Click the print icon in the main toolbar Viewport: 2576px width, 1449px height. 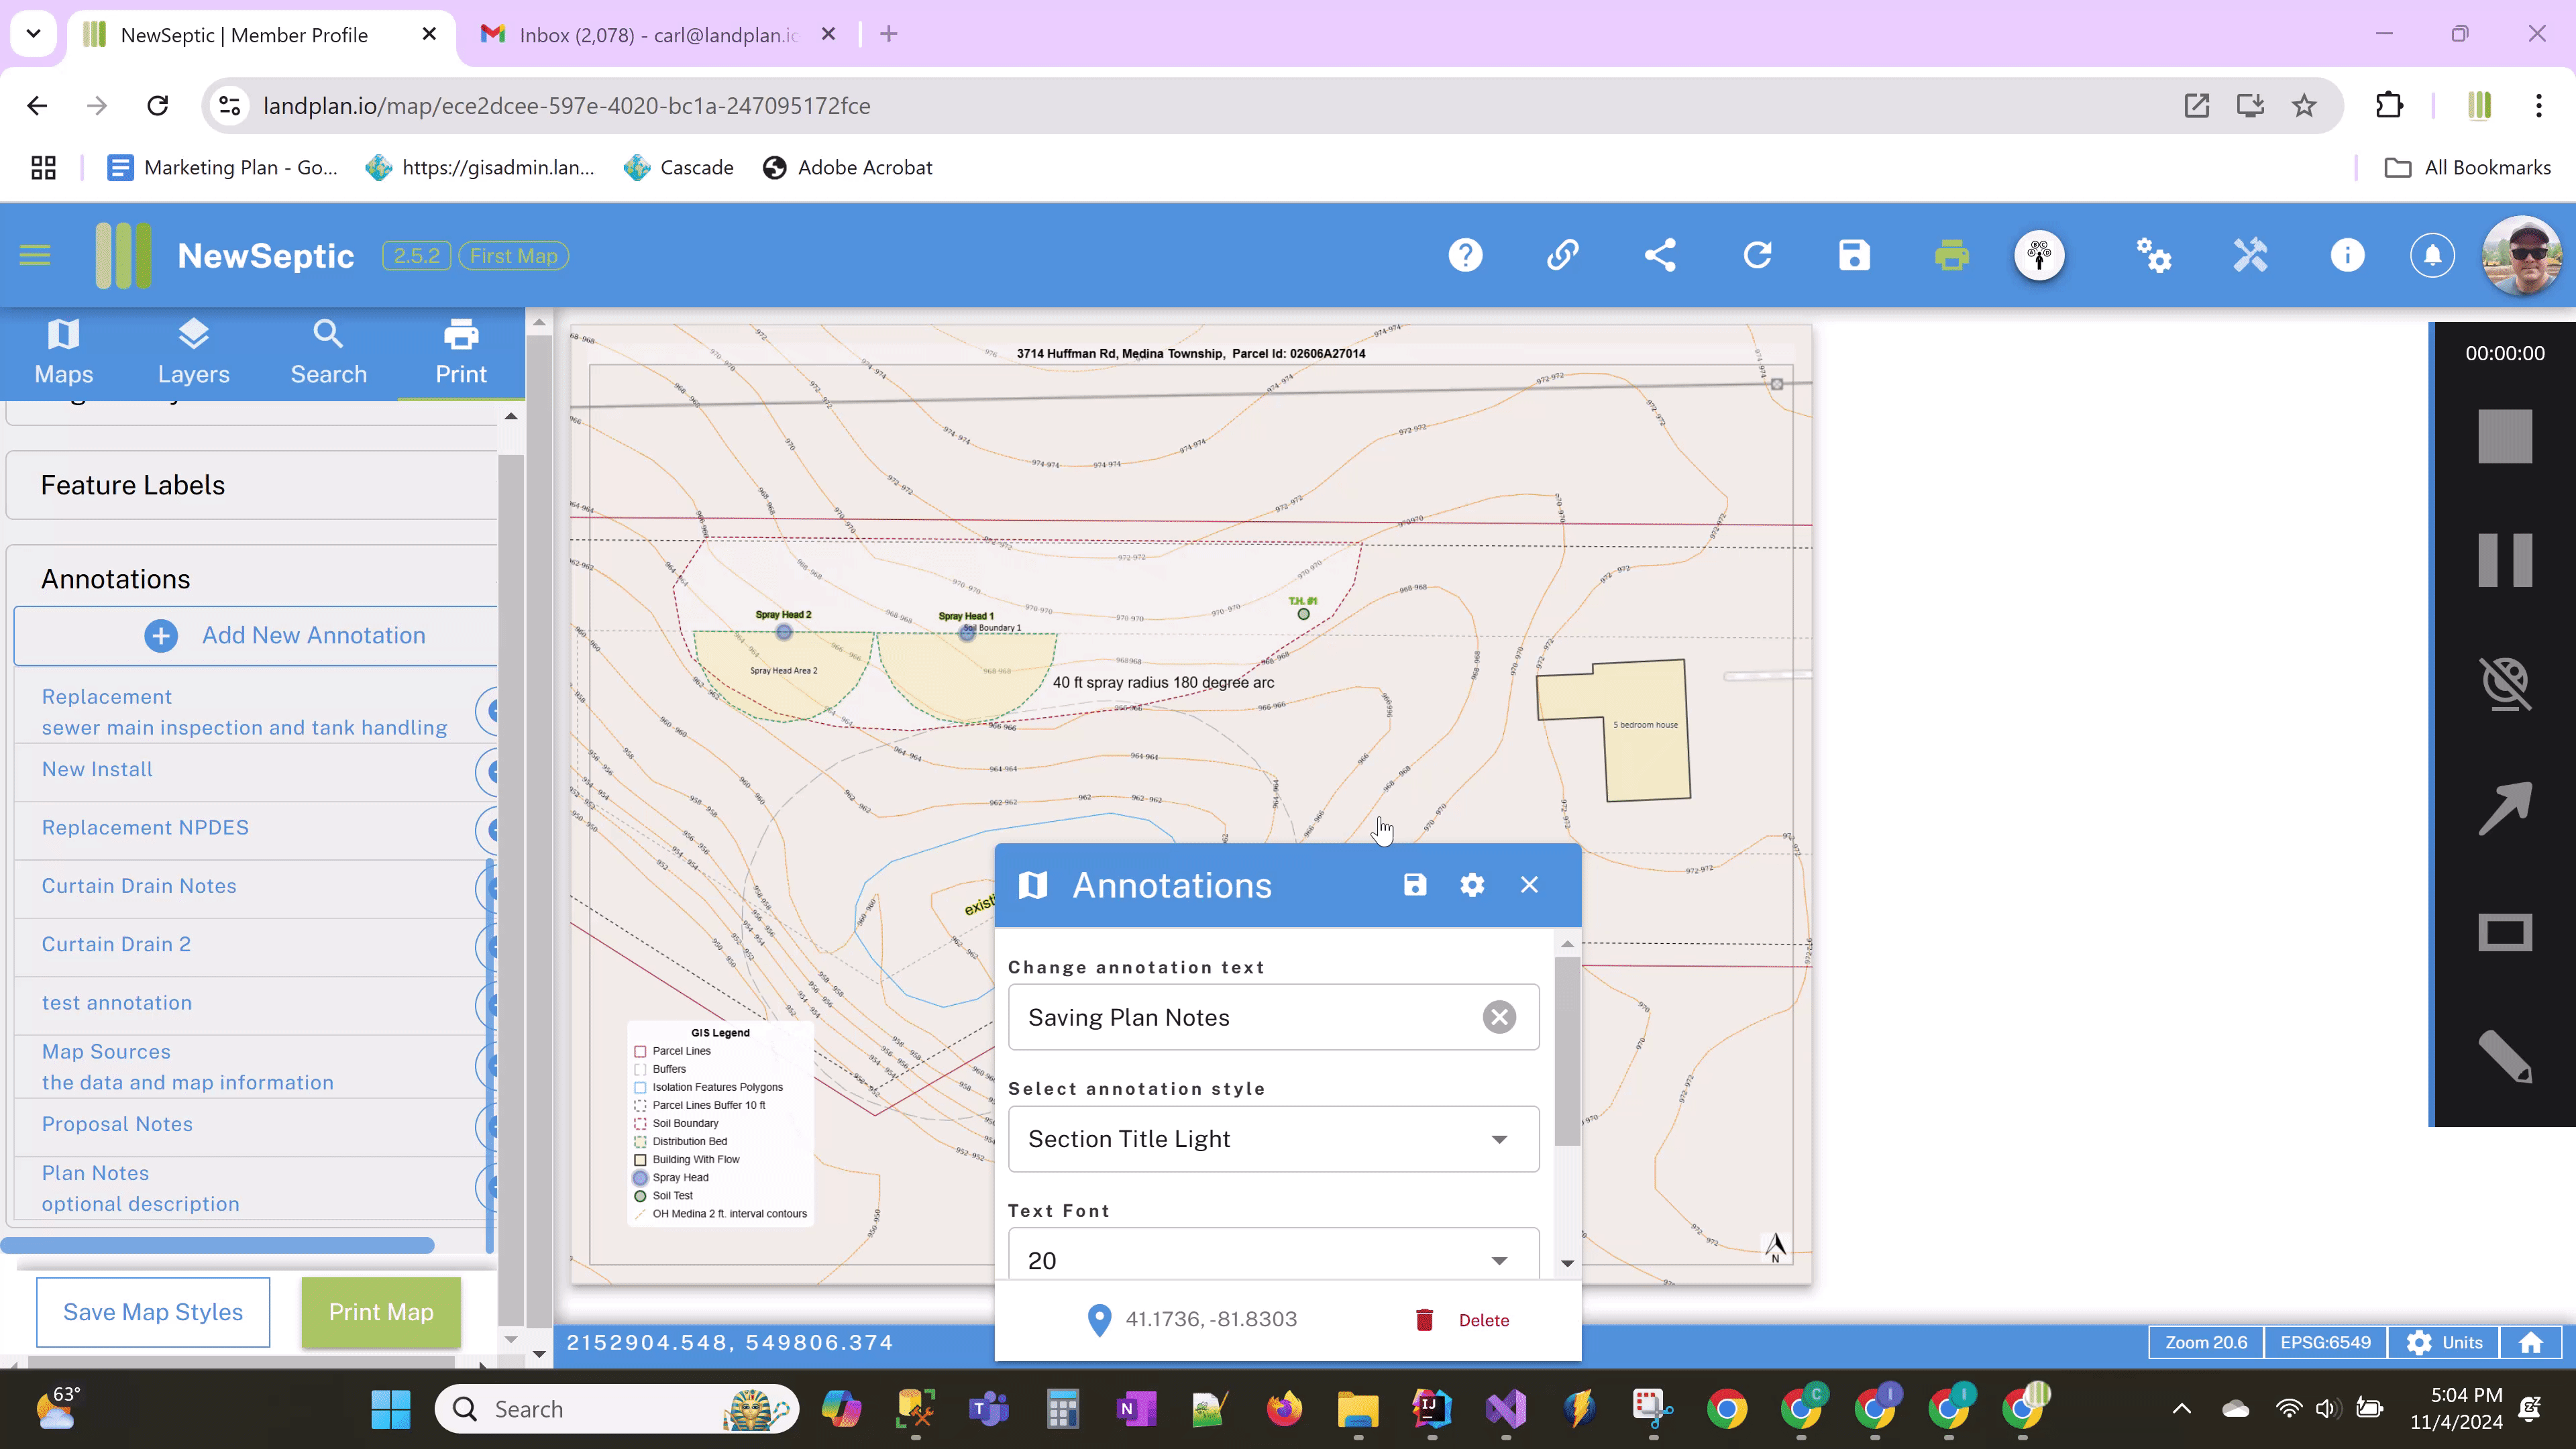(1951, 256)
